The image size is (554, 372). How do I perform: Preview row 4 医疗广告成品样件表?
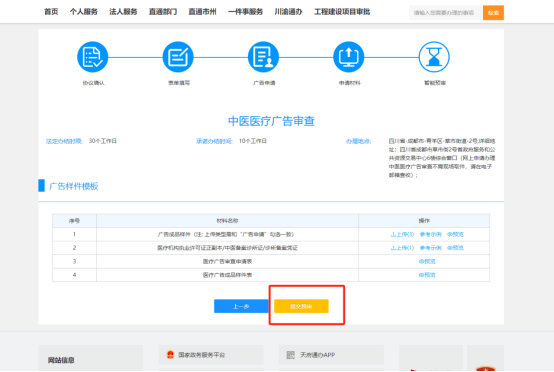[x=427, y=275]
